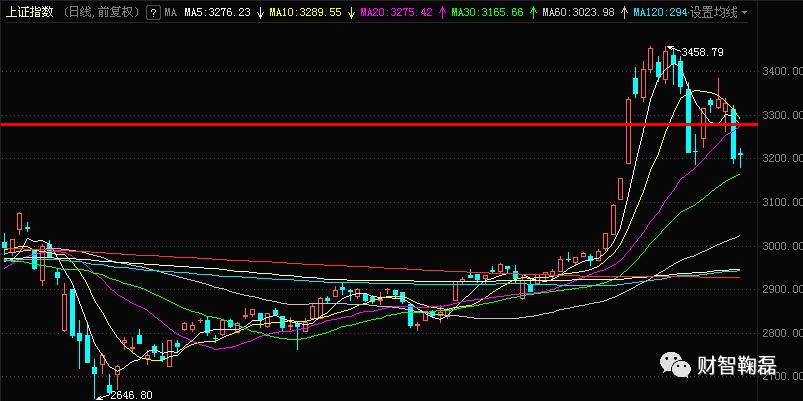This screenshot has width=803, height=401.
Task: Click the MA10 yellow down arrow indicator
Action: (351, 13)
